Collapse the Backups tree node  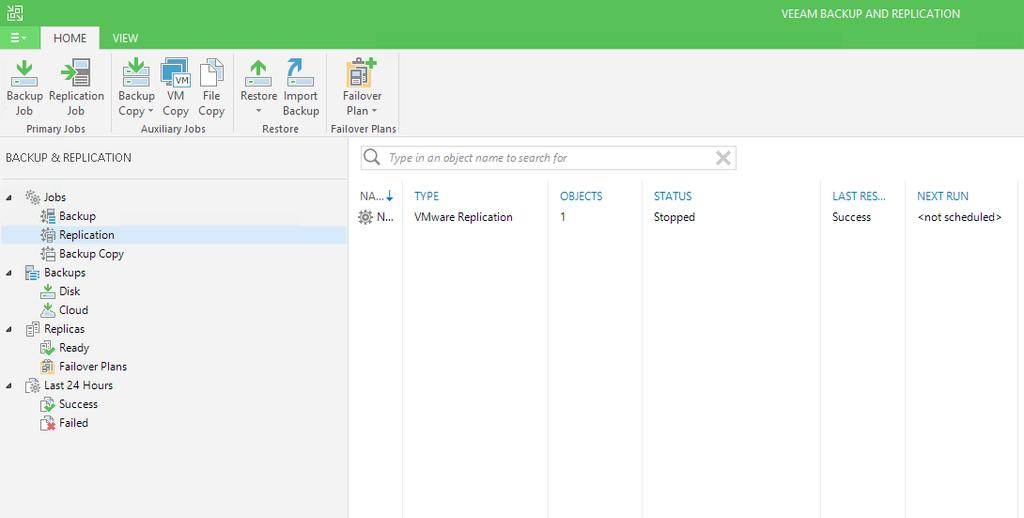point(9,273)
